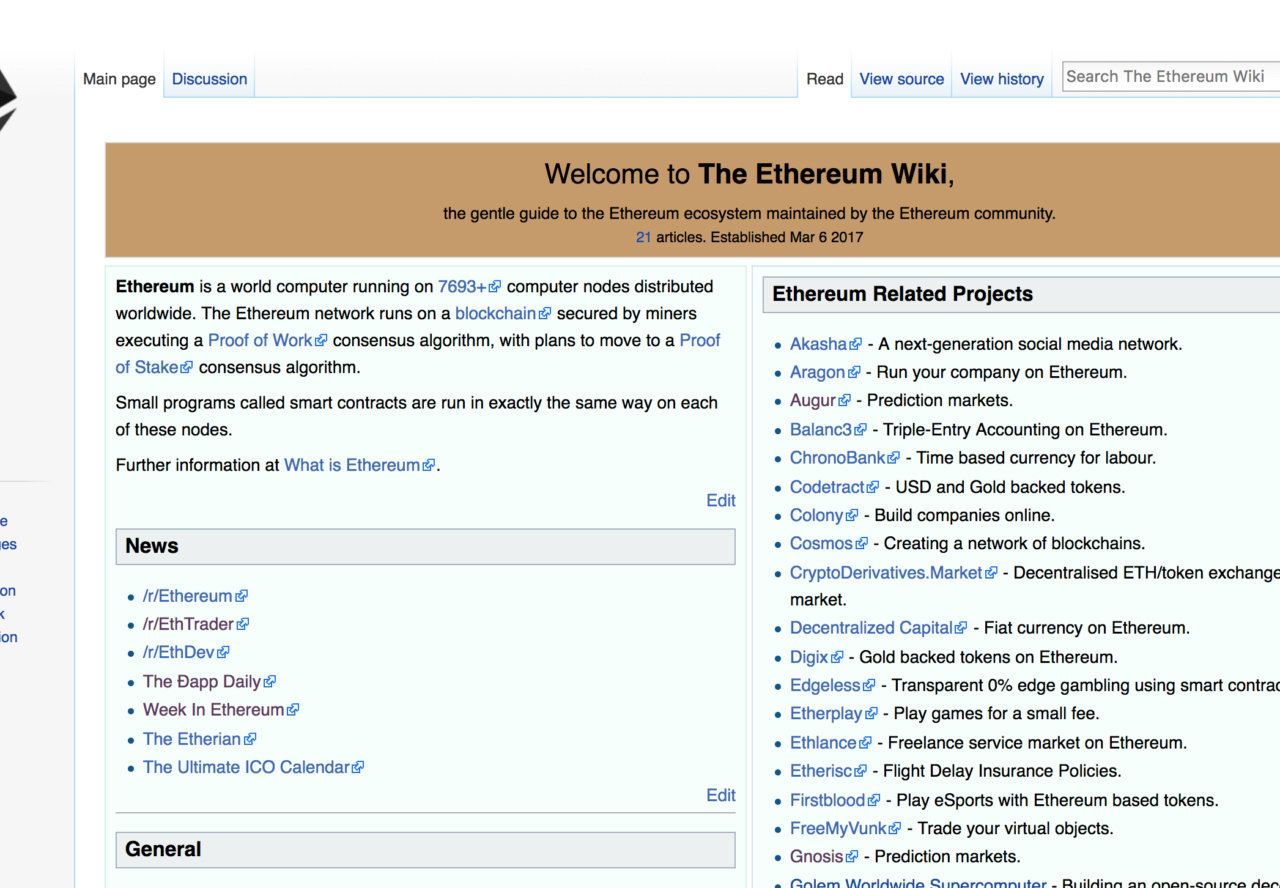Image resolution: width=1280 pixels, height=888 pixels.
Task: Open the Aragon project link
Action: [817, 372]
